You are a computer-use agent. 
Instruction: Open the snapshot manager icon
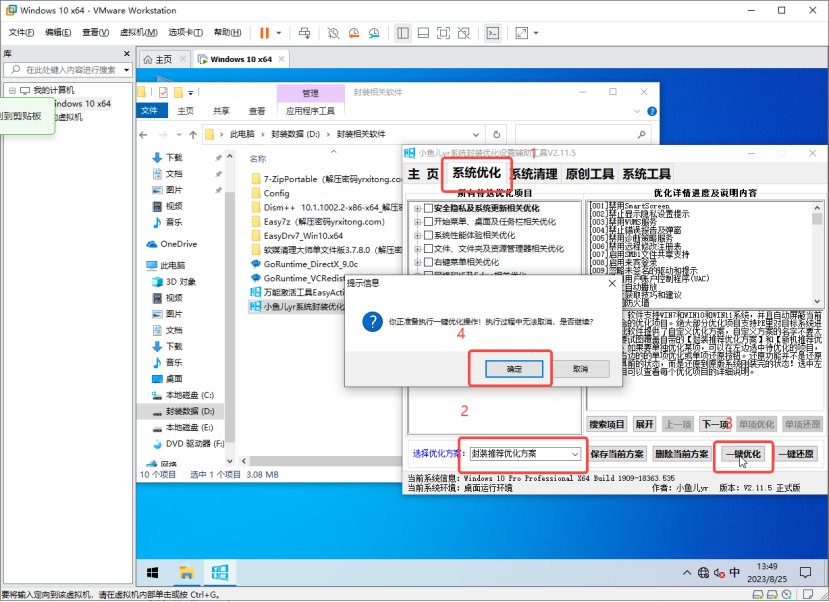pos(374,33)
